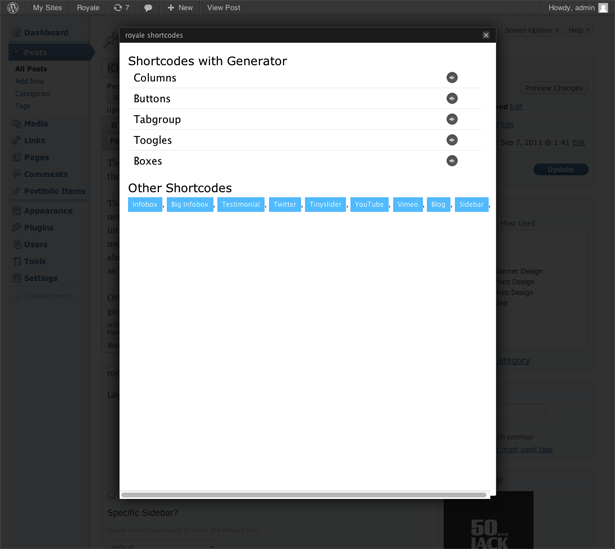The width and height of the screenshot is (615, 549).
Task: Click the View Post link
Action: tap(223, 8)
